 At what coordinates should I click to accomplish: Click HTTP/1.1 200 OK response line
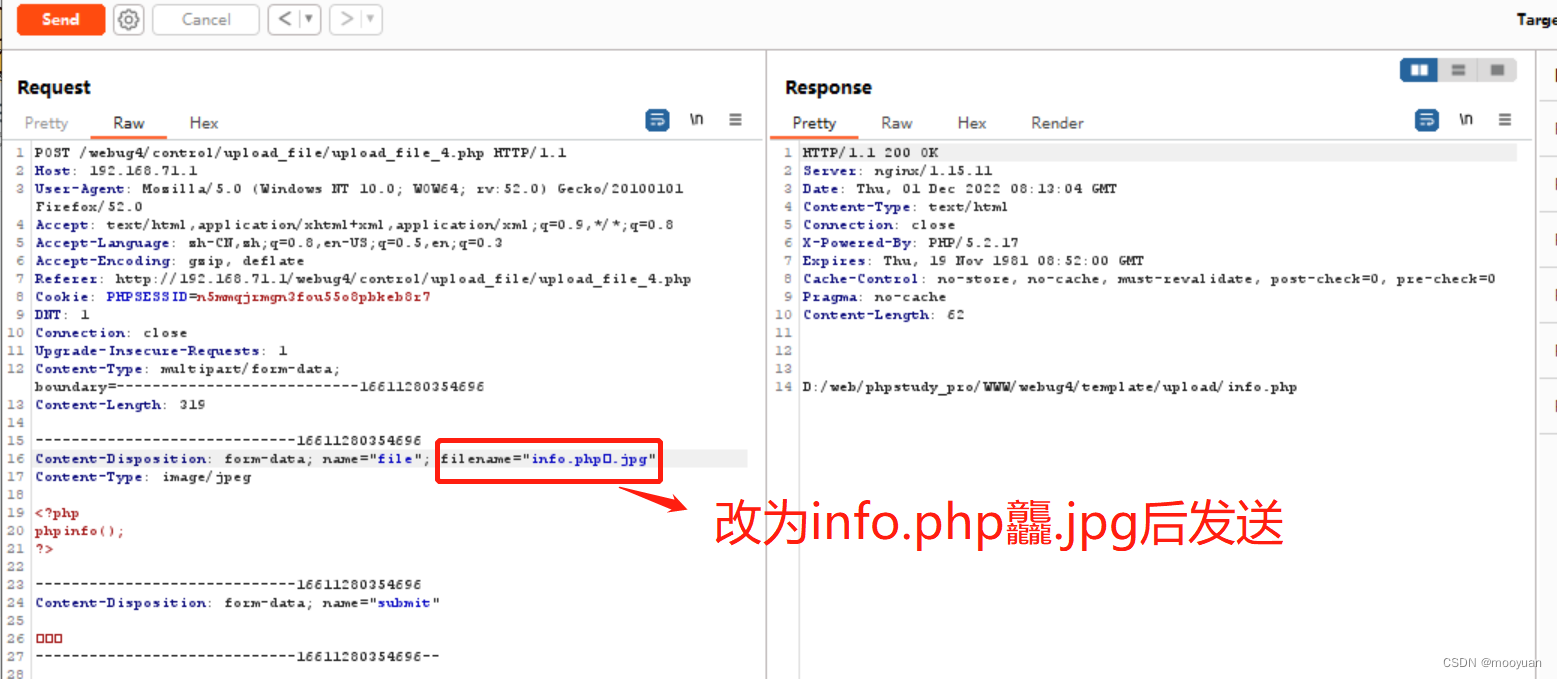871,153
